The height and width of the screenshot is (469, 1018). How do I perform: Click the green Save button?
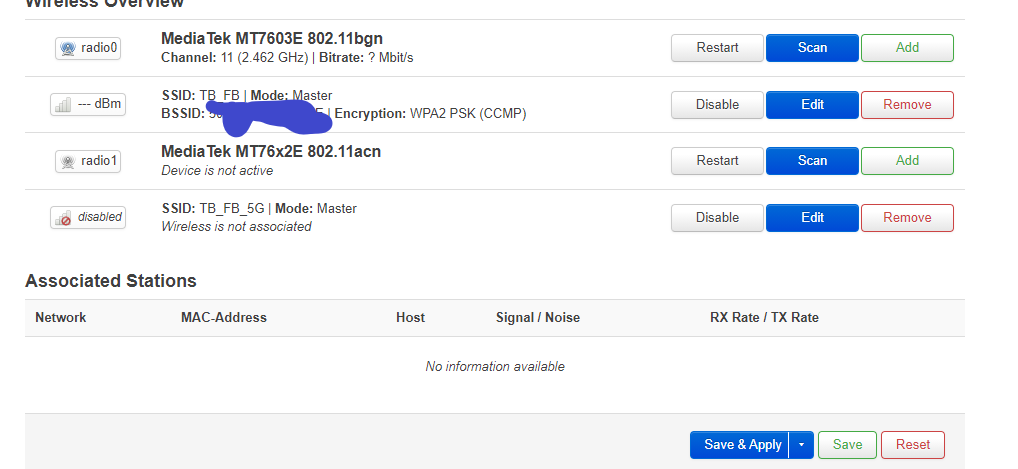pos(847,445)
